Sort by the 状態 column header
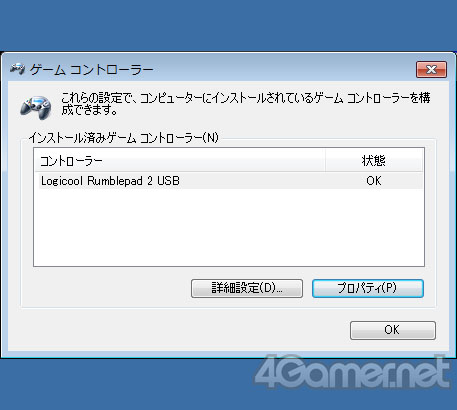457x410 pixels. coord(374,161)
